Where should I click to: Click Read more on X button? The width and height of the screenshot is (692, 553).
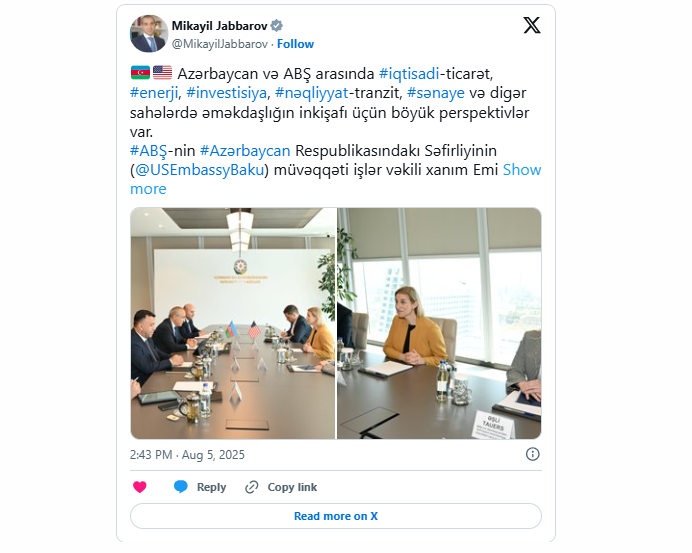click(x=336, y=516)
